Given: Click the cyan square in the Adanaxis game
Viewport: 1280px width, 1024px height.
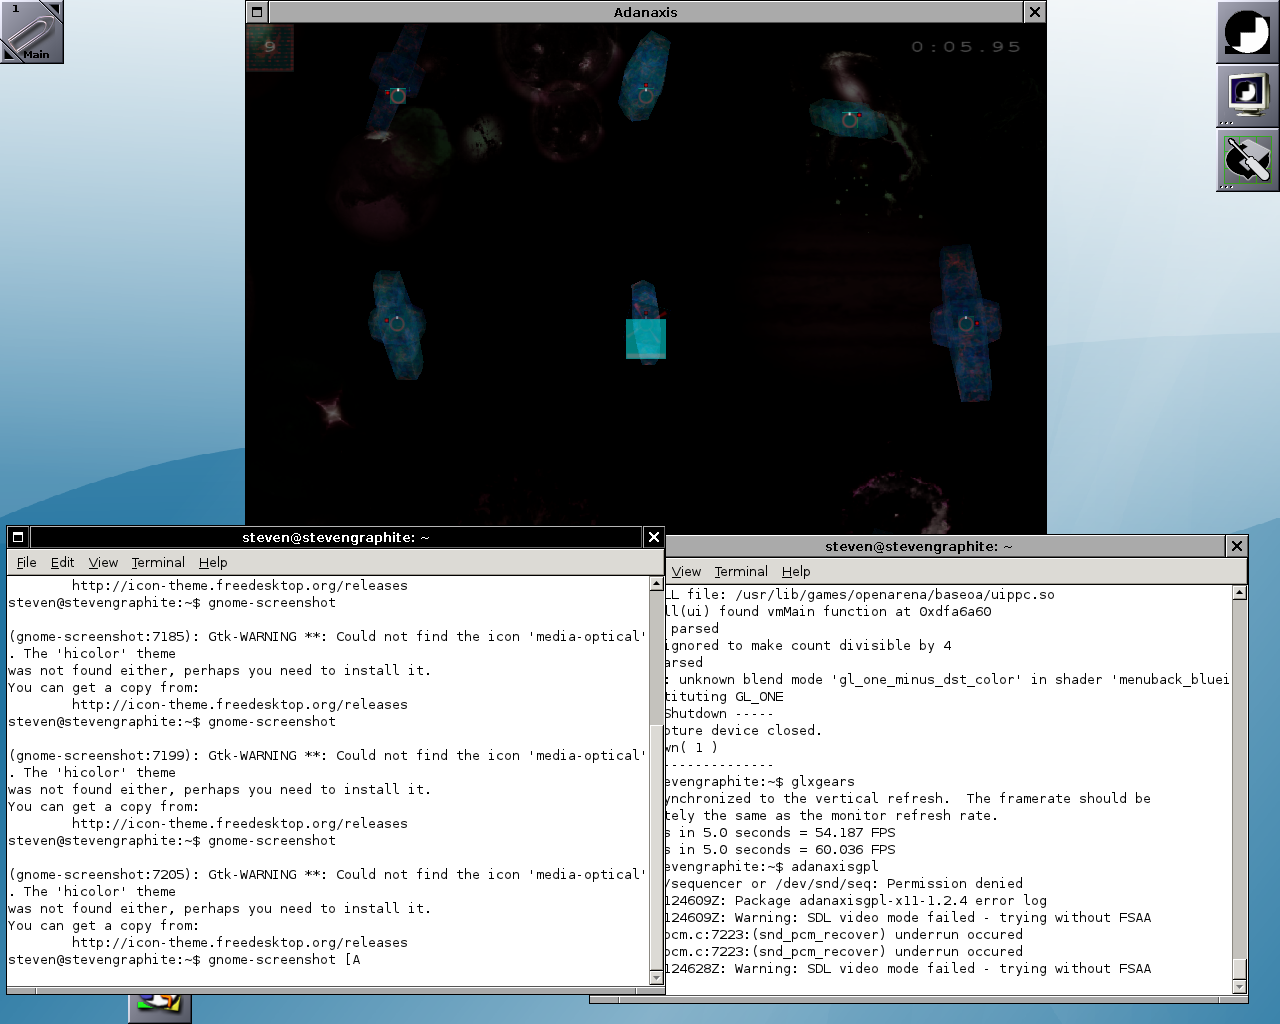Looking at the screenshot, I should tap(646, 339).
